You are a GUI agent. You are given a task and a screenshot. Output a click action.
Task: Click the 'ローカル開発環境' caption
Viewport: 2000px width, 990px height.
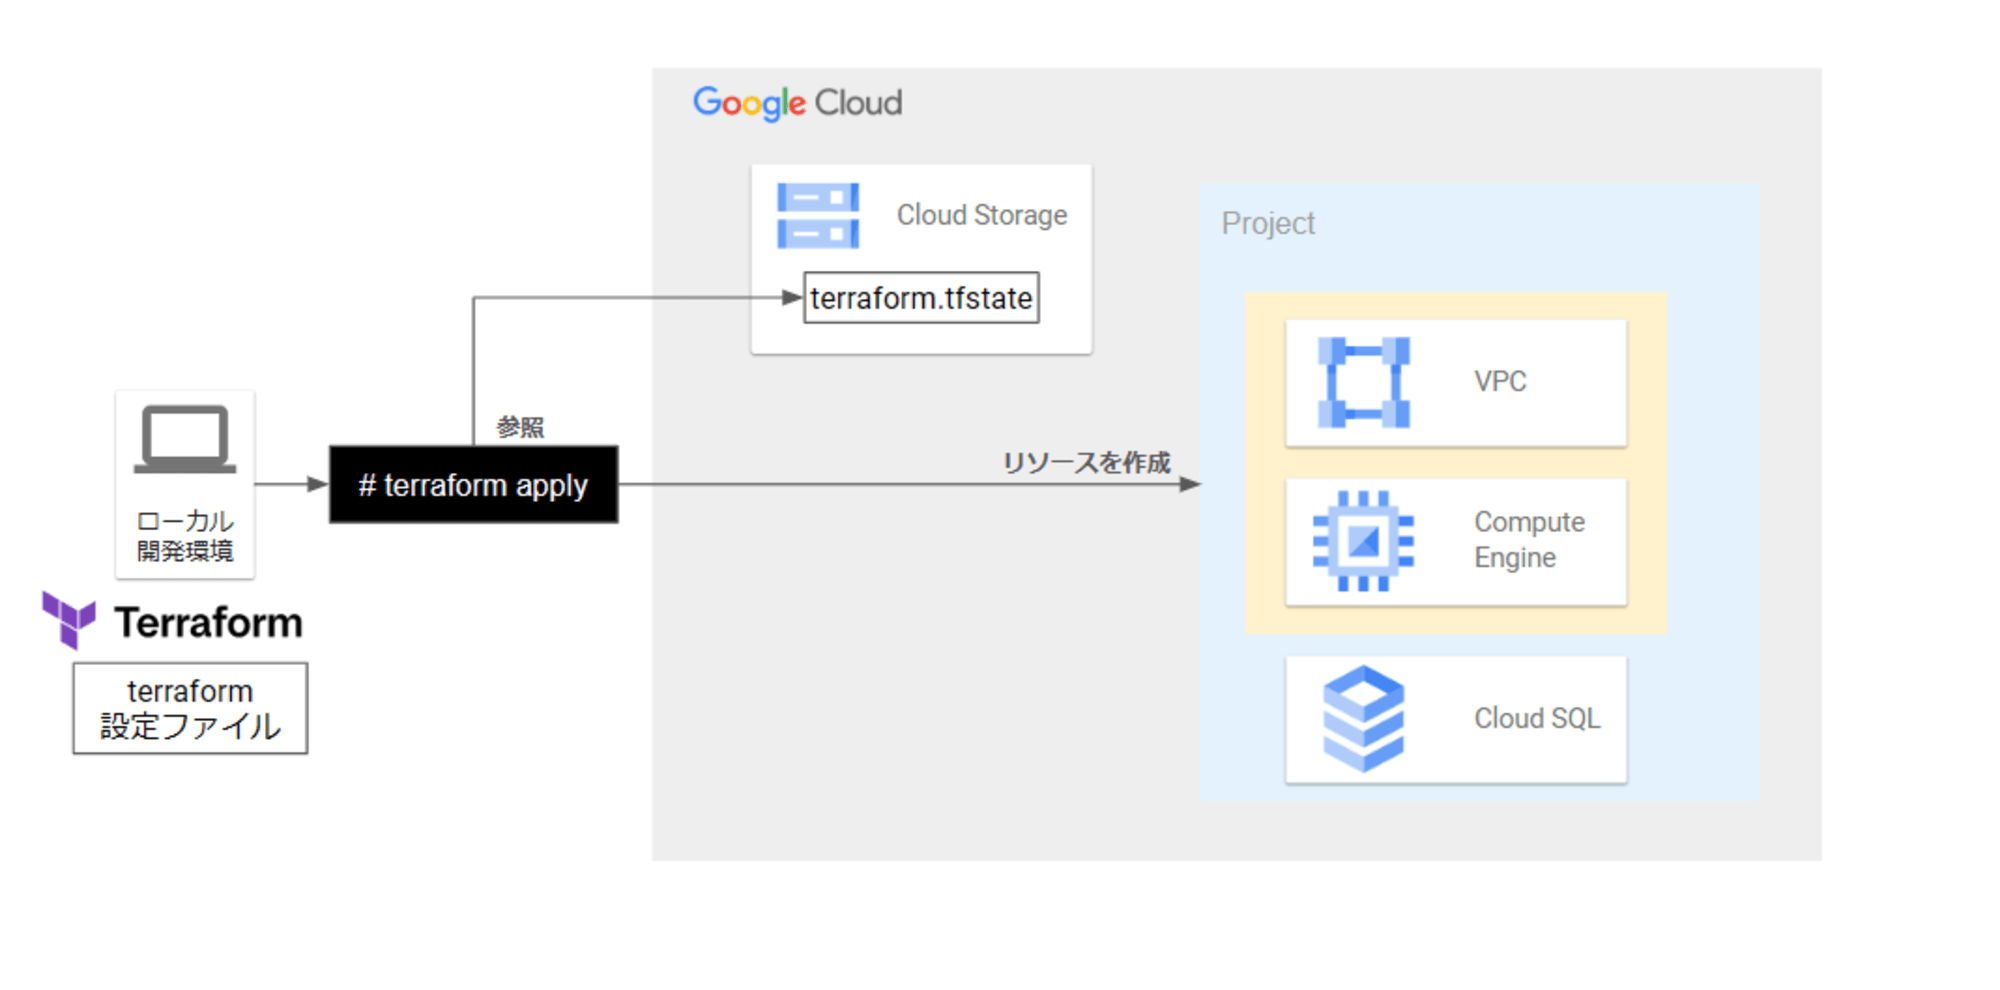185,536
